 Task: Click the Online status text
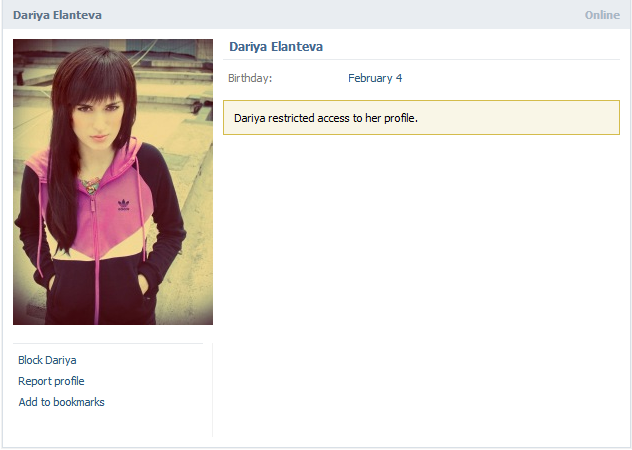tap(602, 15)
